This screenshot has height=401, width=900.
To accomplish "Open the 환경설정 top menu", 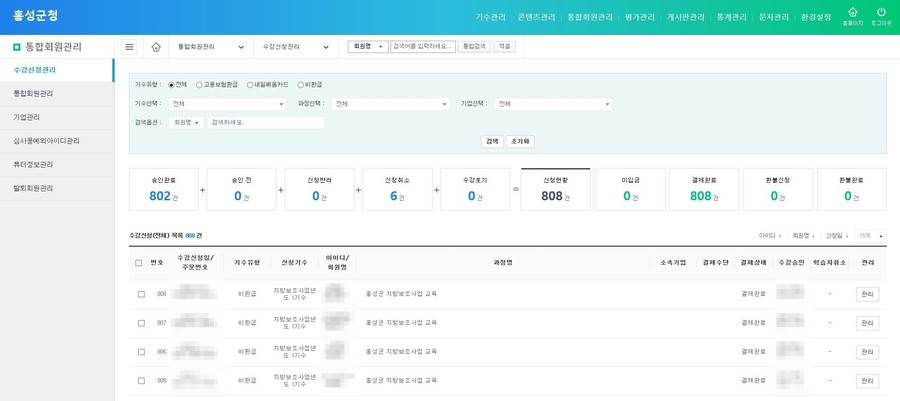I will point(816,17).
